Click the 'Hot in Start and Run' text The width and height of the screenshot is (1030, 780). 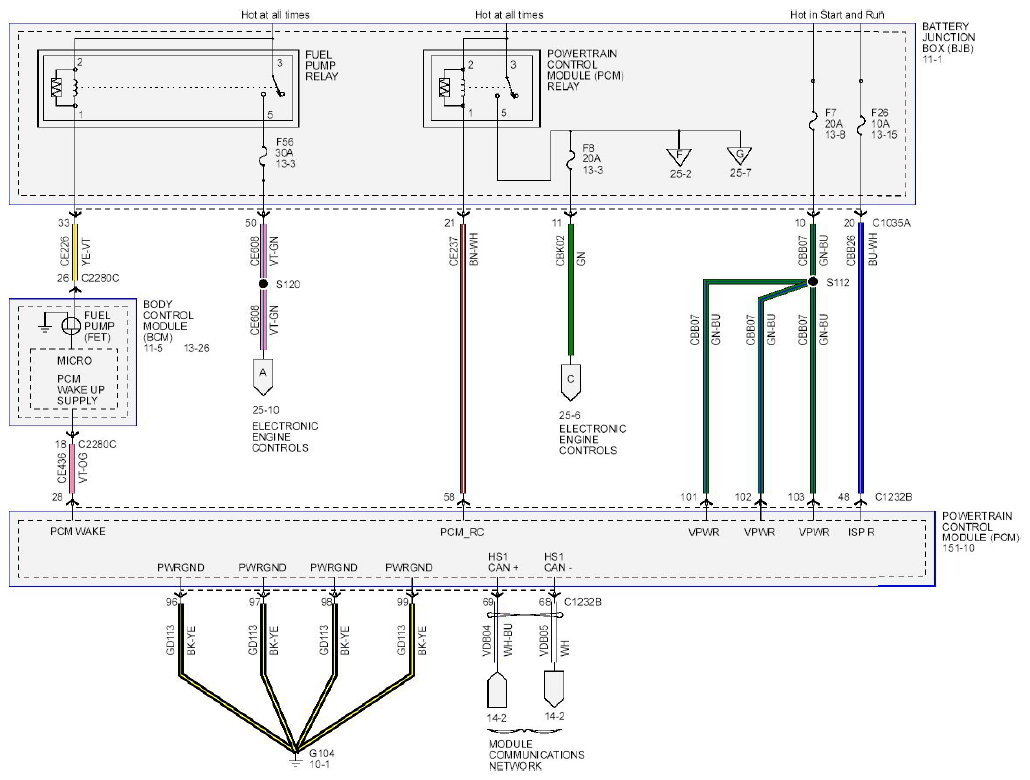point(837,14)
